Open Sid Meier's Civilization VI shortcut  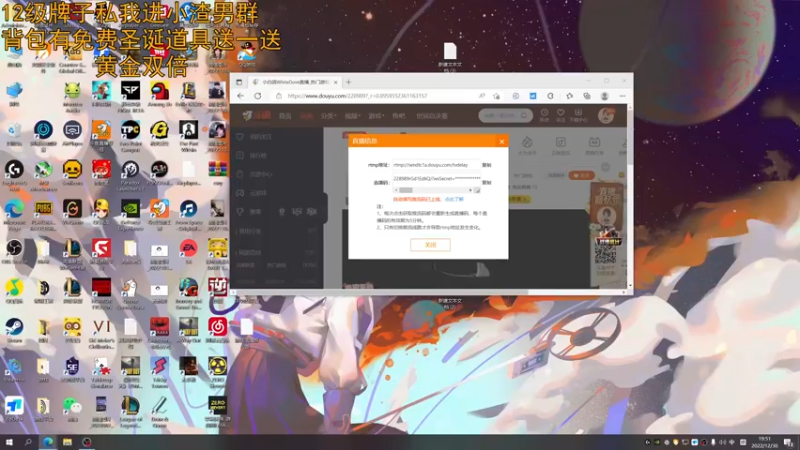[x=101, y=333]
